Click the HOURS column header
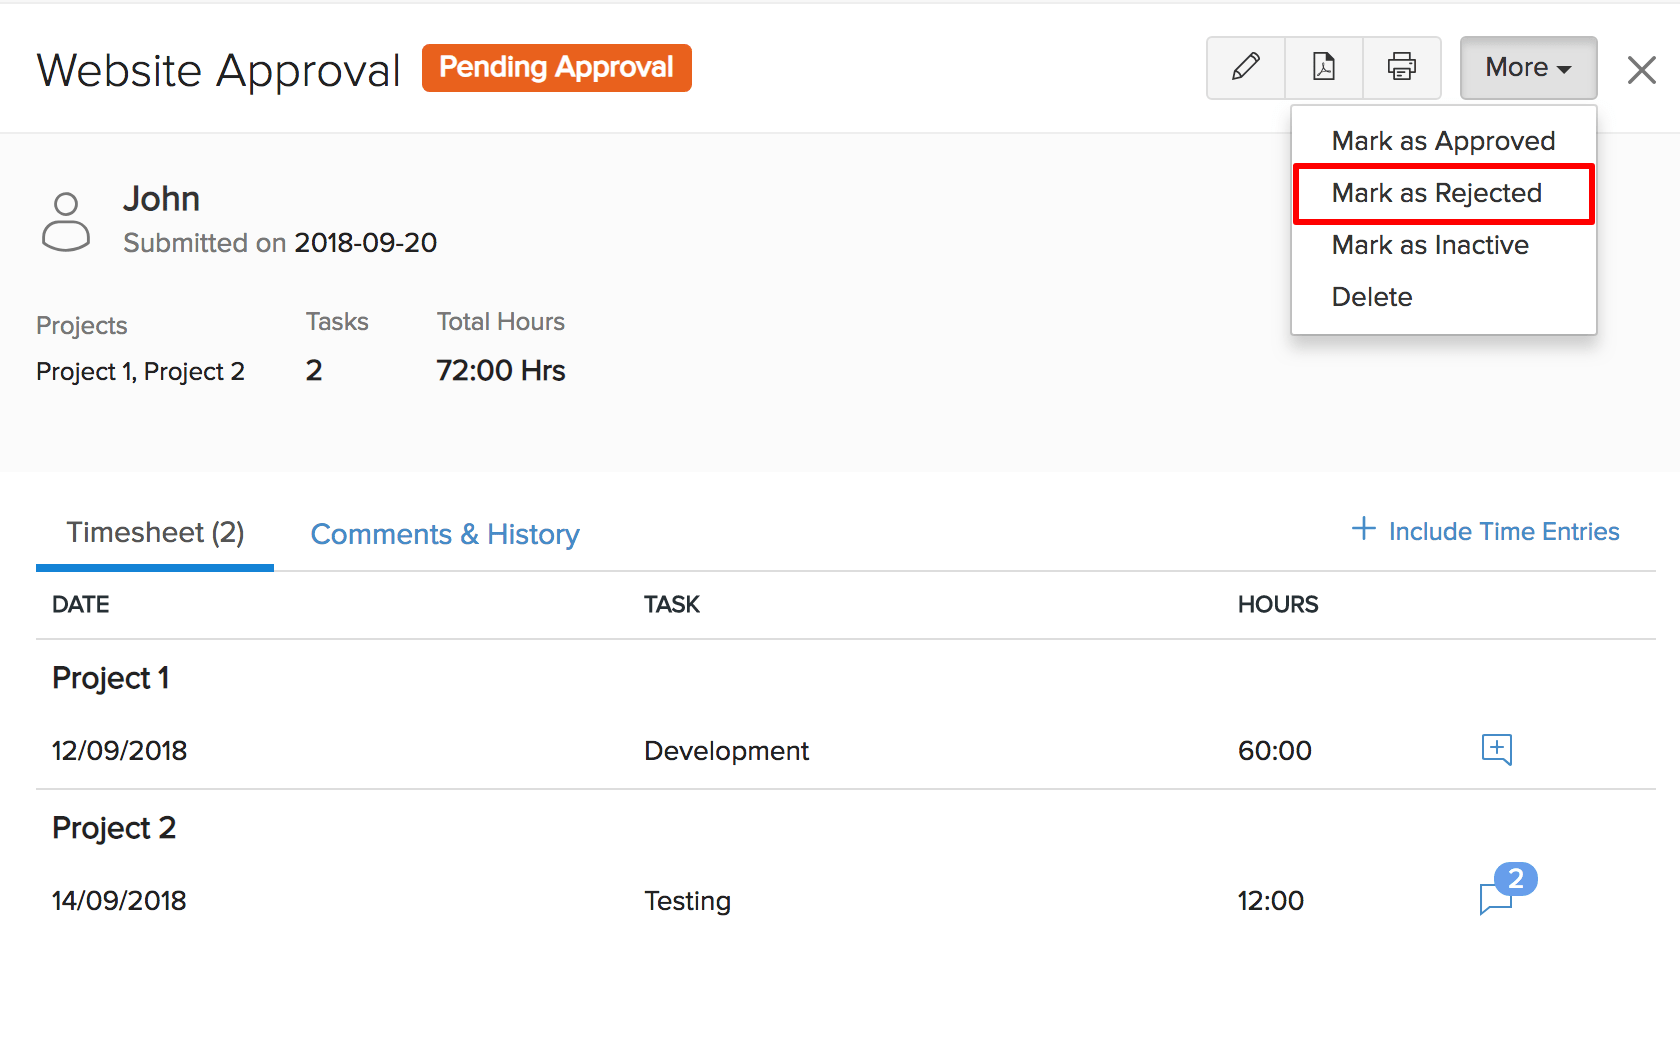Image resolution: width=1680 pixels, height=1060 pixels. [x=1277, y=605]
